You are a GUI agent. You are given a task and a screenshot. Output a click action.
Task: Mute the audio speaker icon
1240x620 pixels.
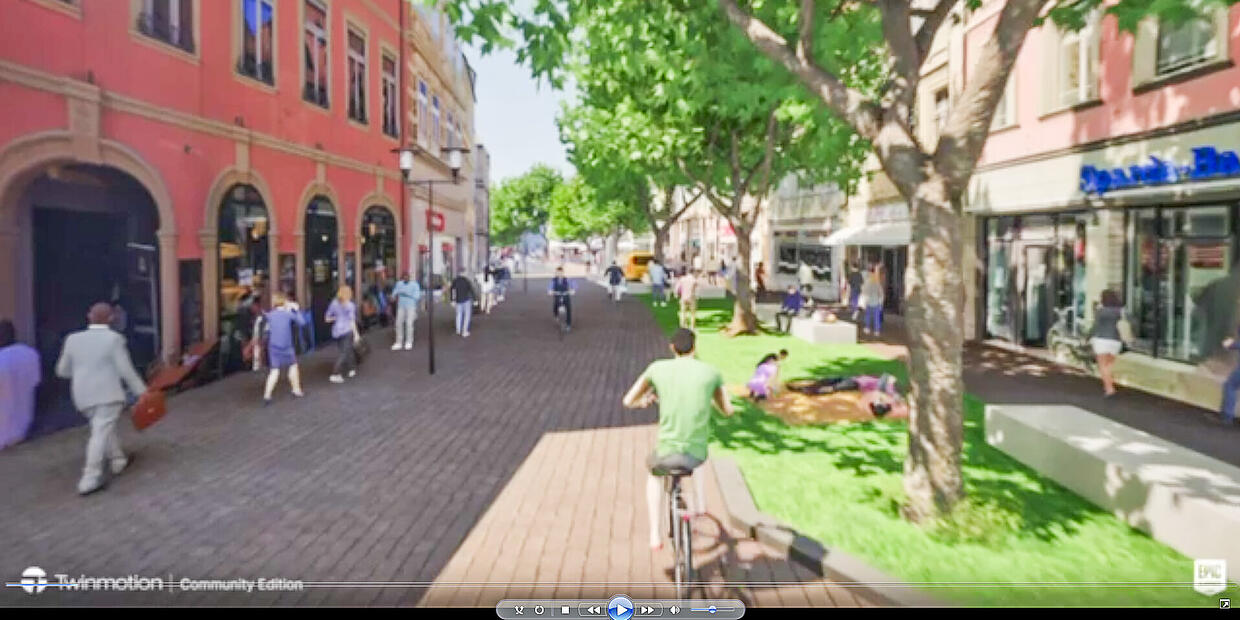click(675, 609)
